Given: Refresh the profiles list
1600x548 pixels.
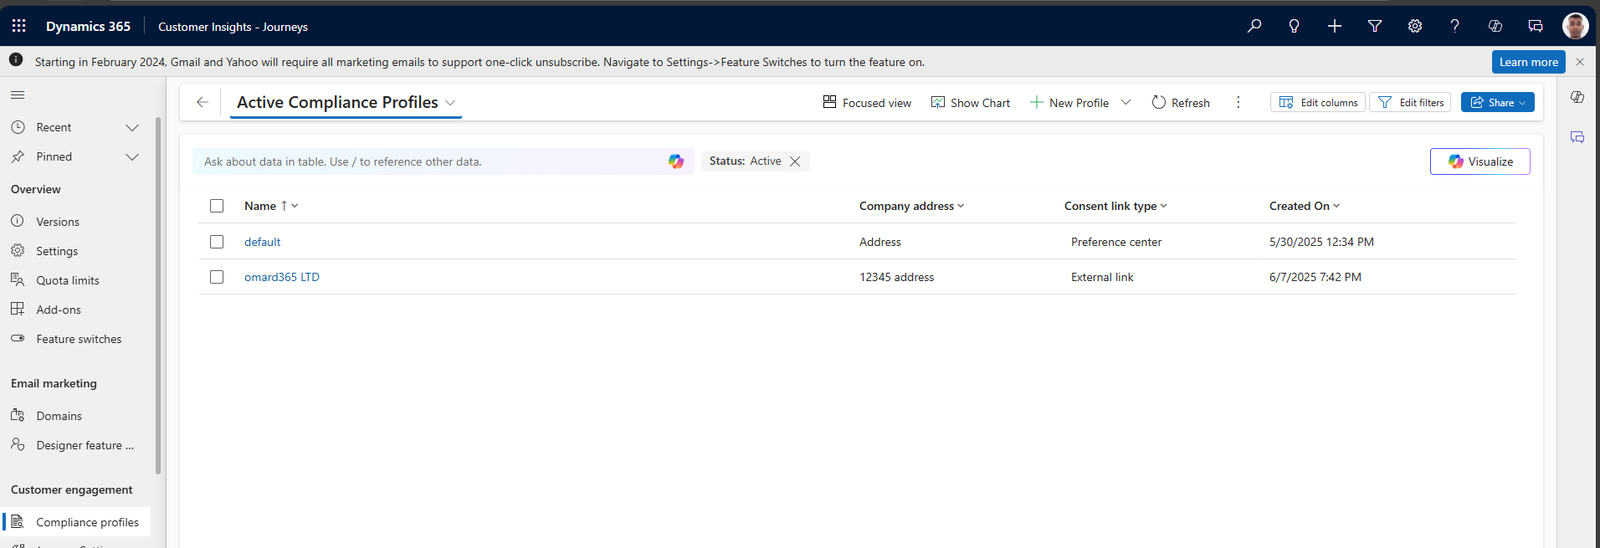Looking at the screenshot, I should tap(1180, 102).
